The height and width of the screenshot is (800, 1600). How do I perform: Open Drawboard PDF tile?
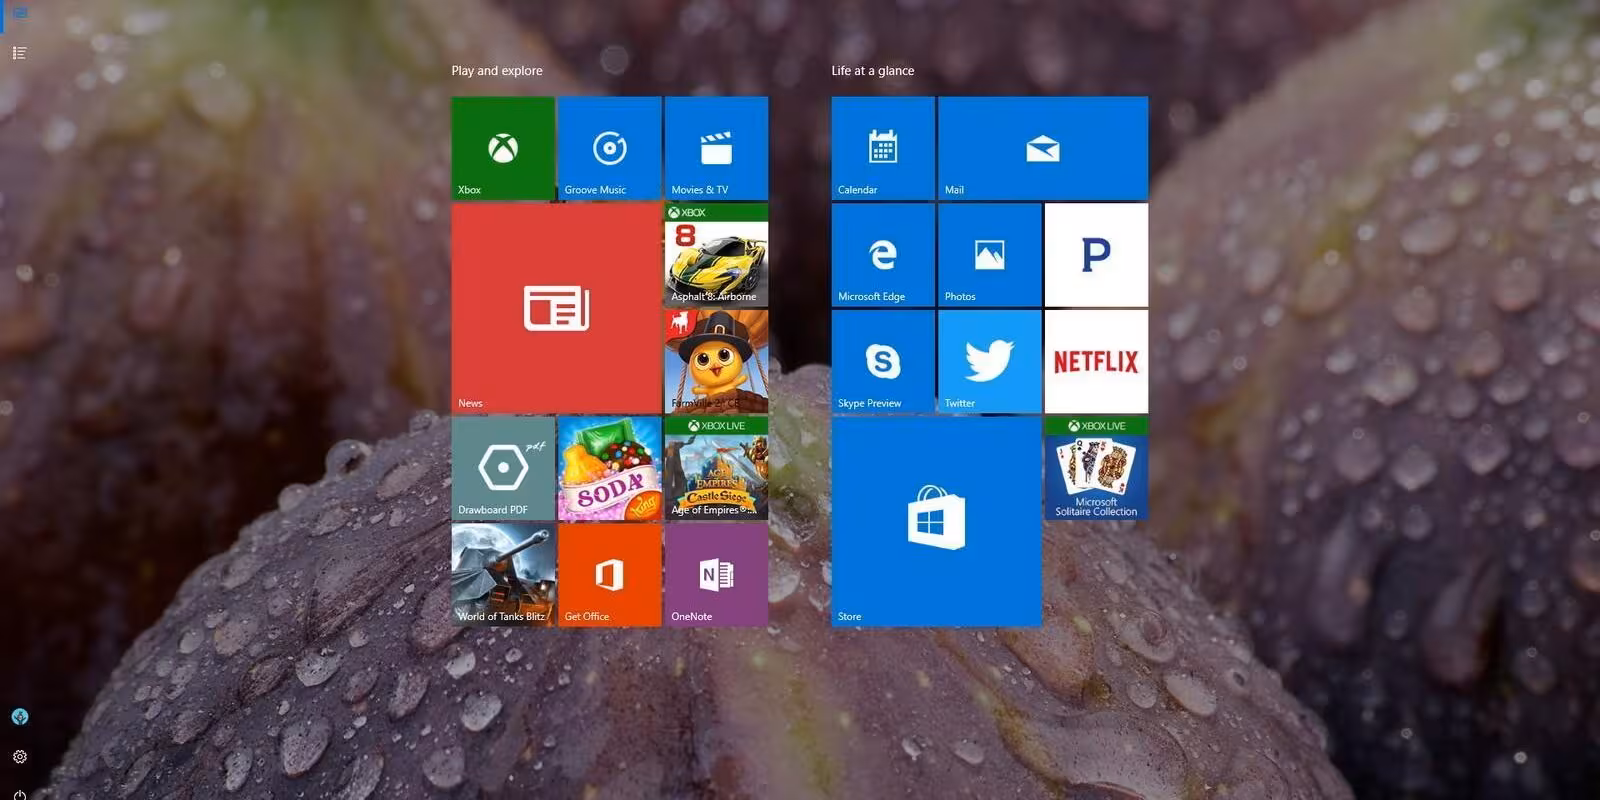pyautogui.click(x=503, y=468)
